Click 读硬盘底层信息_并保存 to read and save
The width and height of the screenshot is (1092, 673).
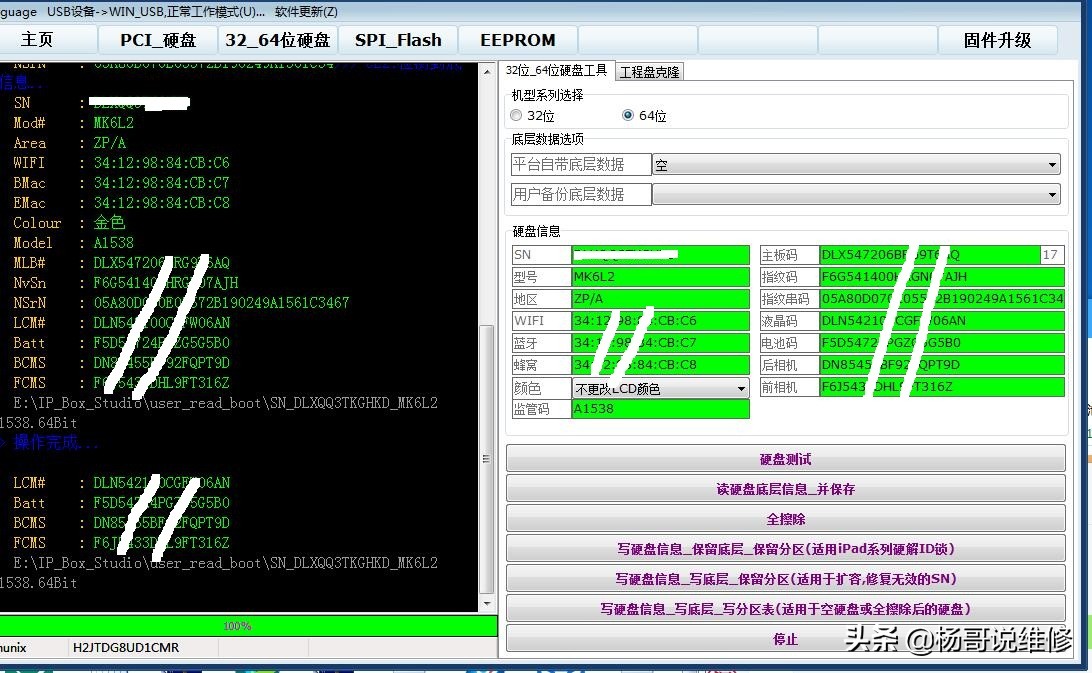(783, 488)
